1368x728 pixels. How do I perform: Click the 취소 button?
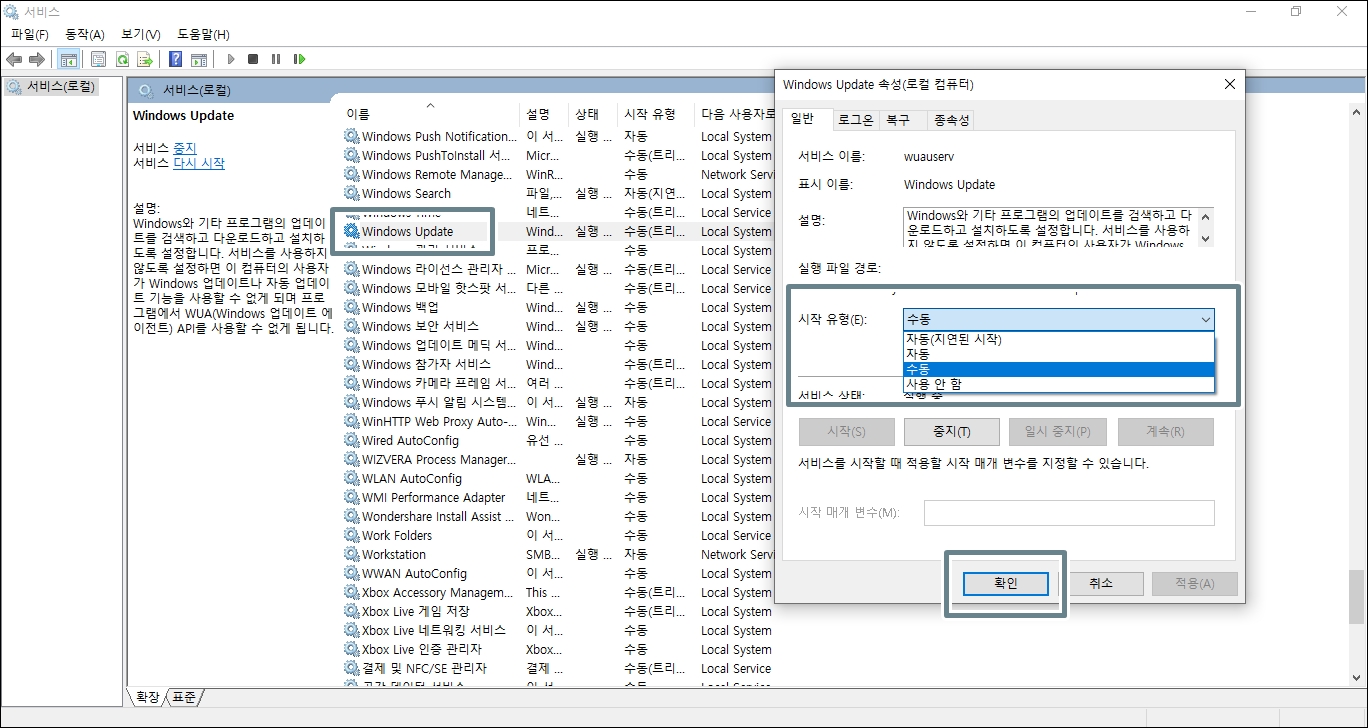point(1101,583)
